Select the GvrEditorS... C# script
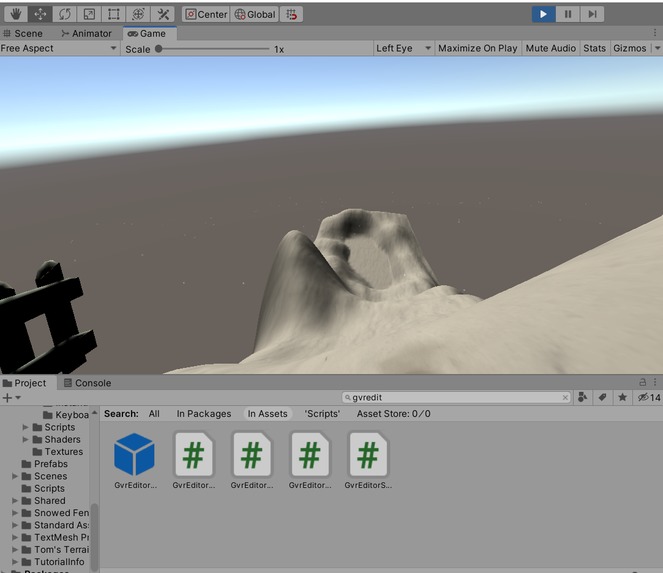Viewport: 663px width, 573px height. (x=368, y=461)
